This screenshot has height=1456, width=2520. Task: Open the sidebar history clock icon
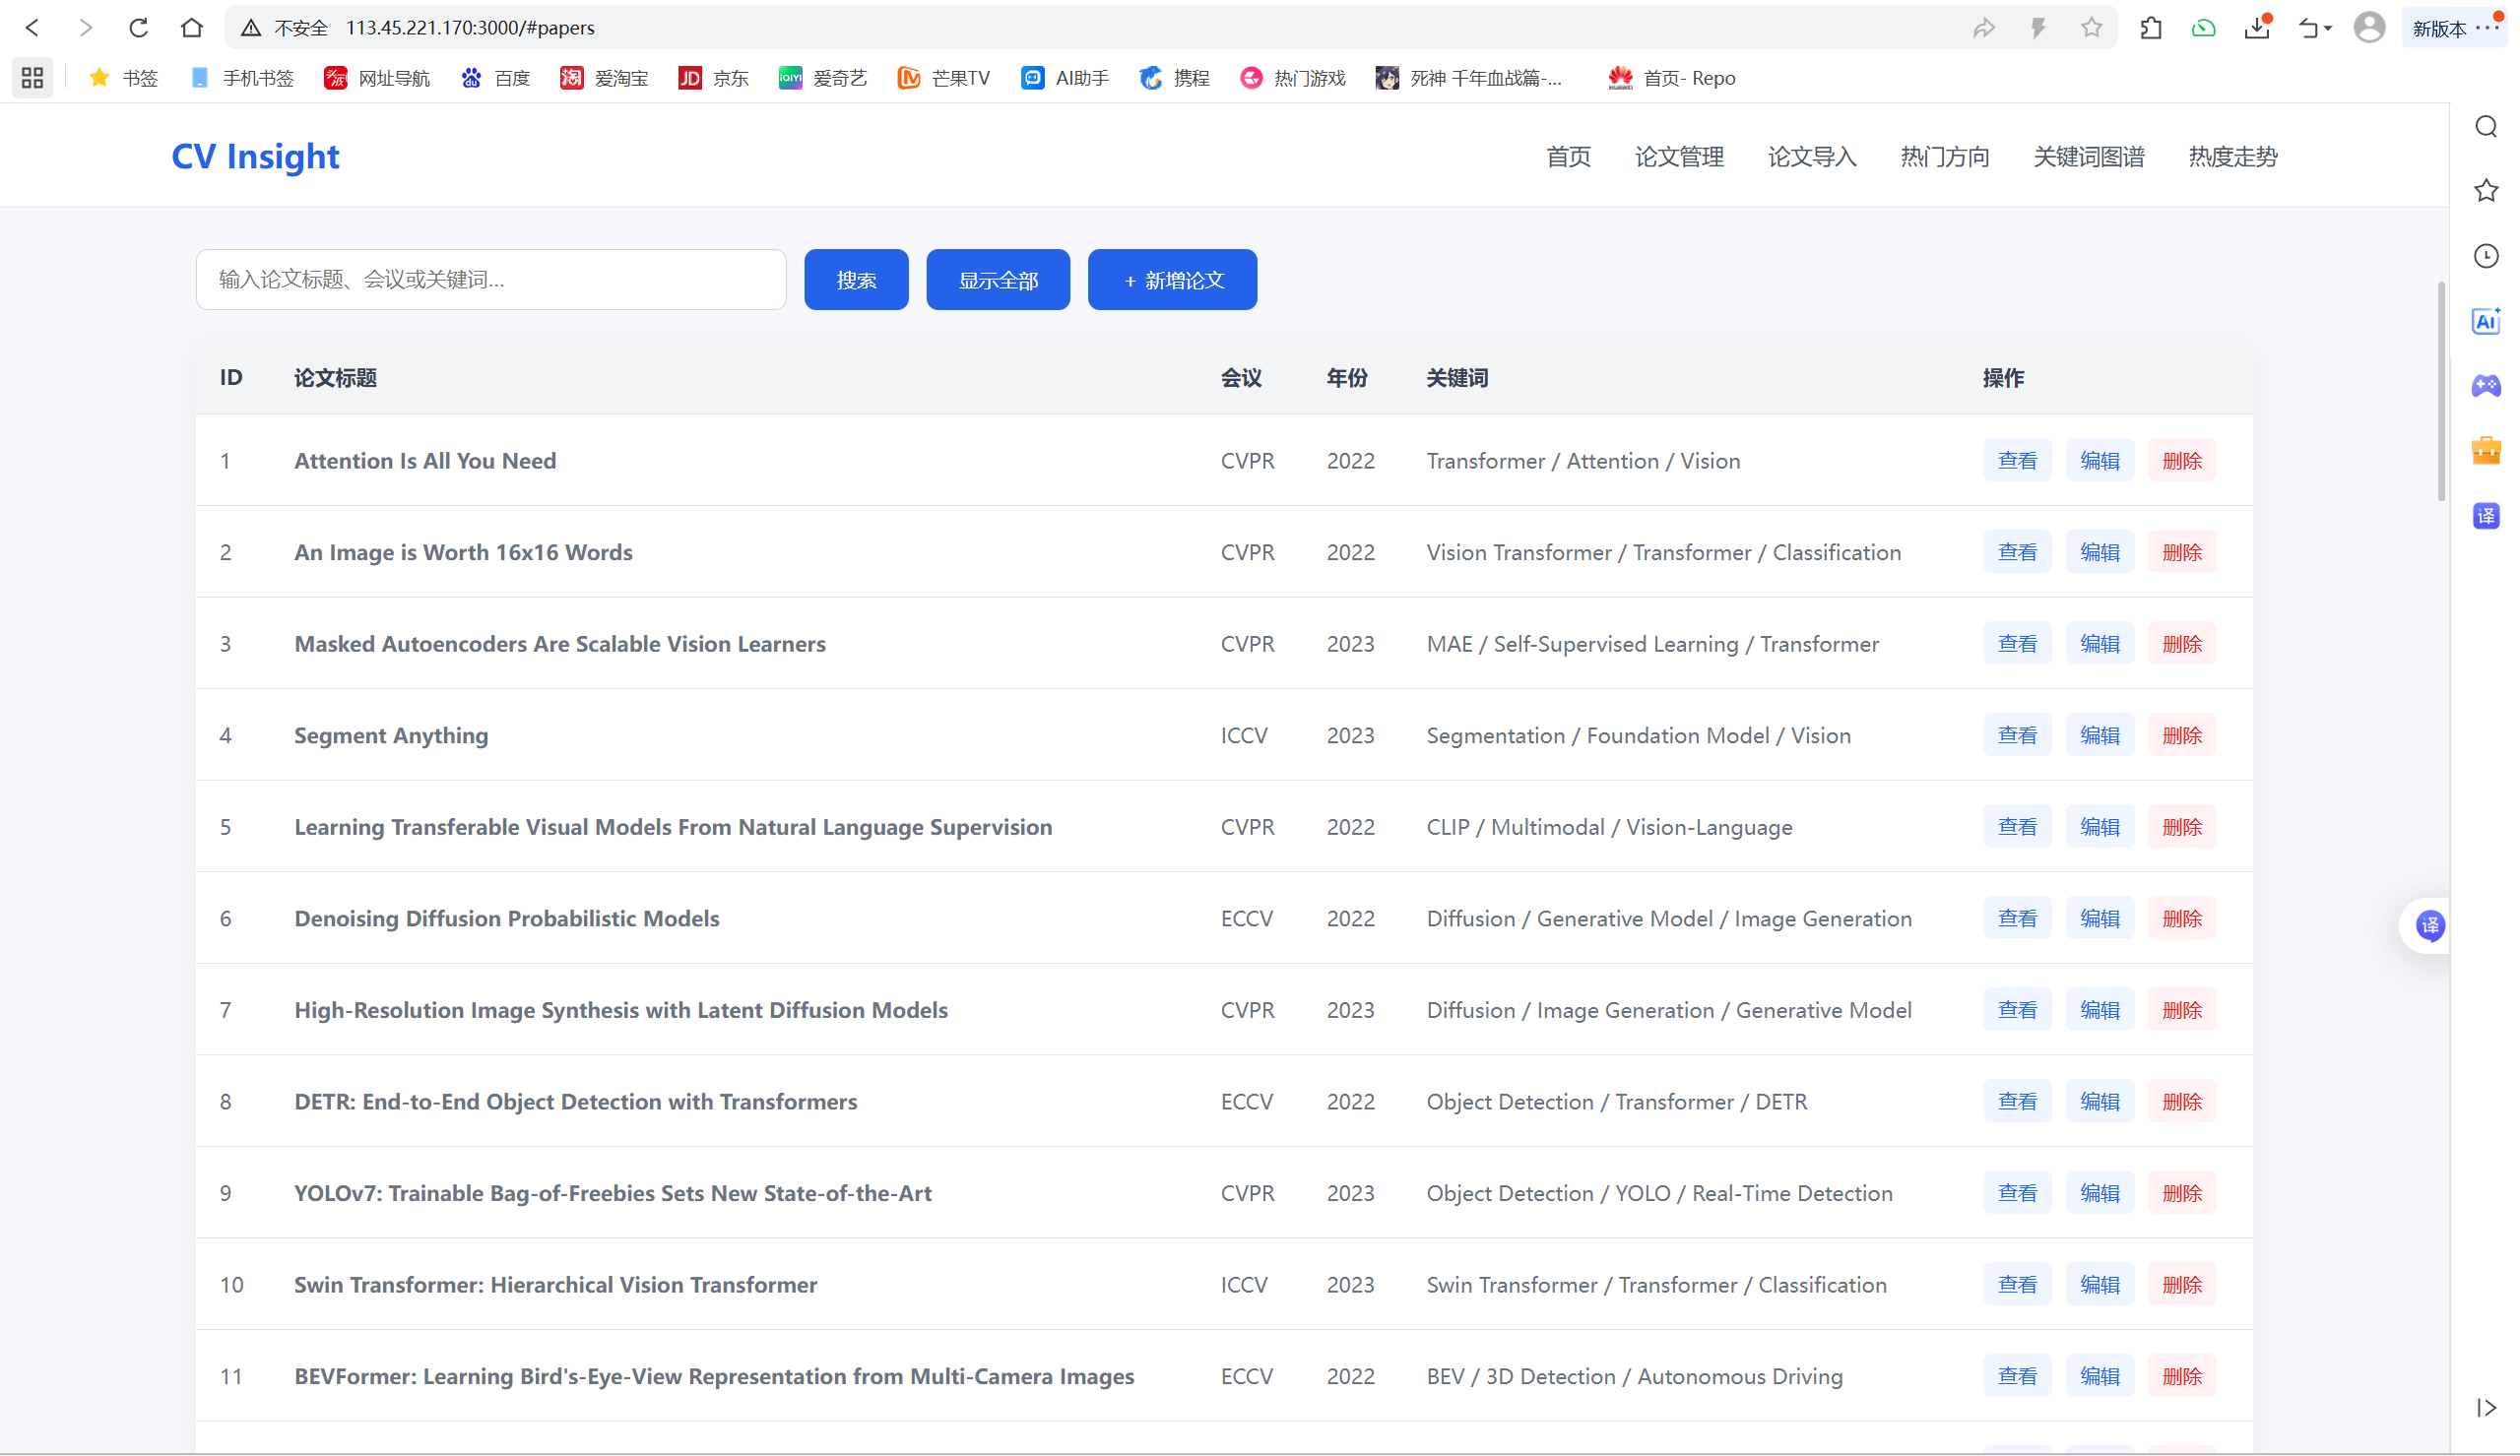pos(2486,256)
